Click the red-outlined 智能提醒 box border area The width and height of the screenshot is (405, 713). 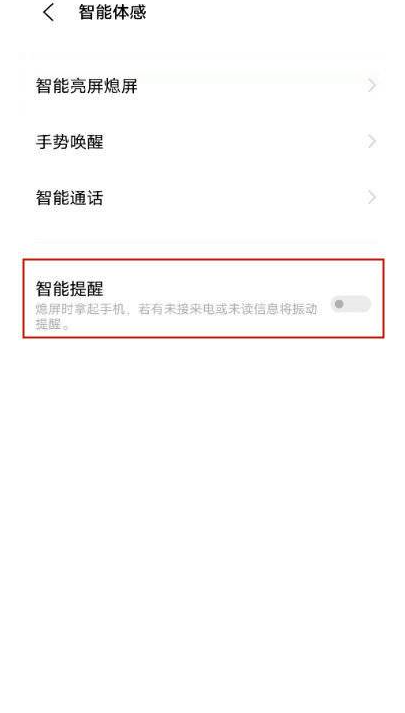pos(203,260)
